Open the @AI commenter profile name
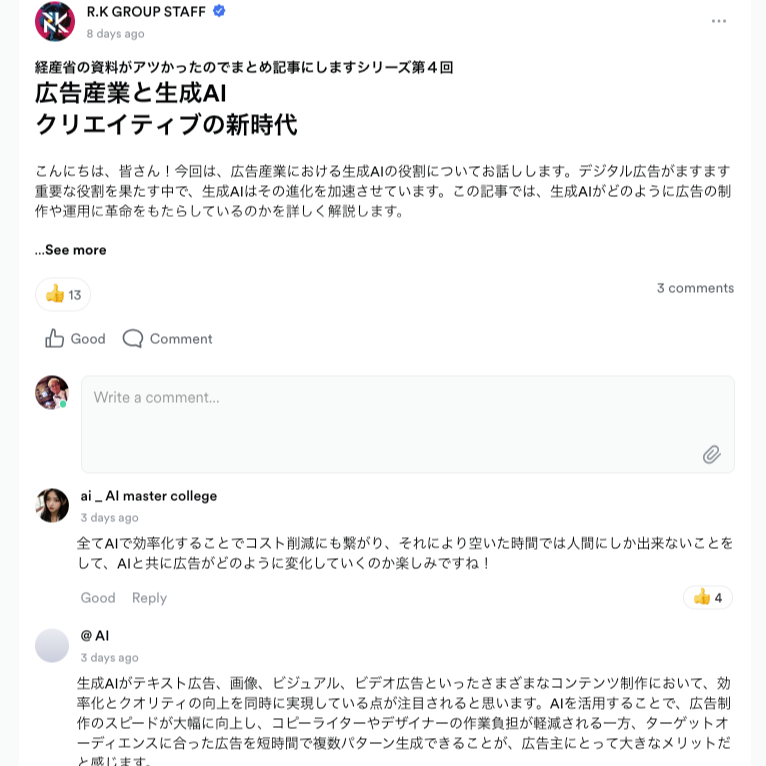This screenshot has height=766, width=766. pos(95,636)
